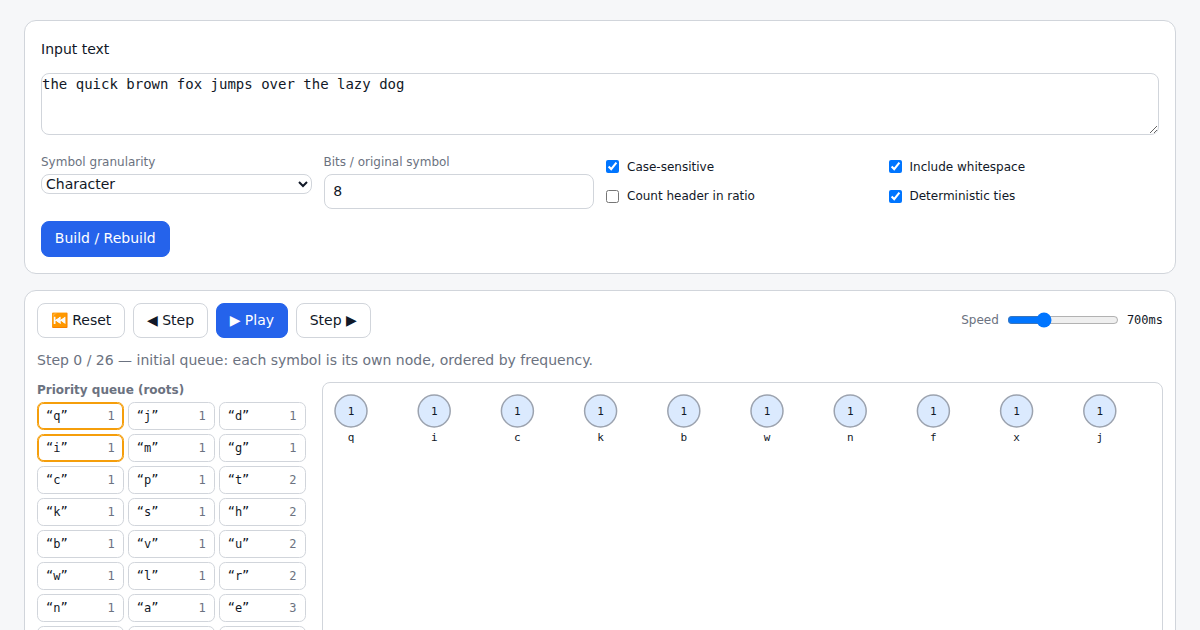Focus the Bits / original symbol field
Screen dimensions: 1200x630
coord(459,191)
